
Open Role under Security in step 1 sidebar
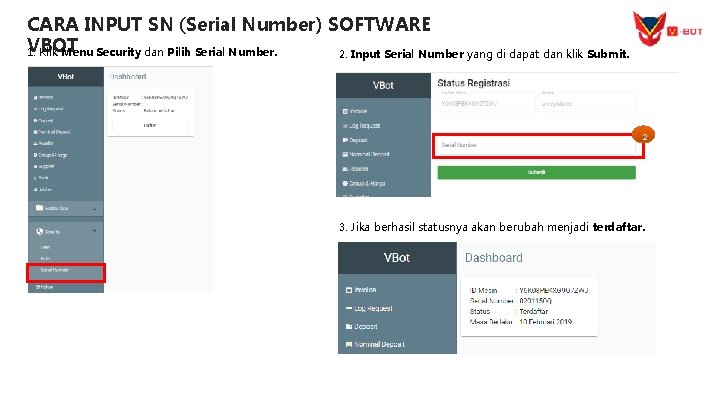[x=45, y=259]
